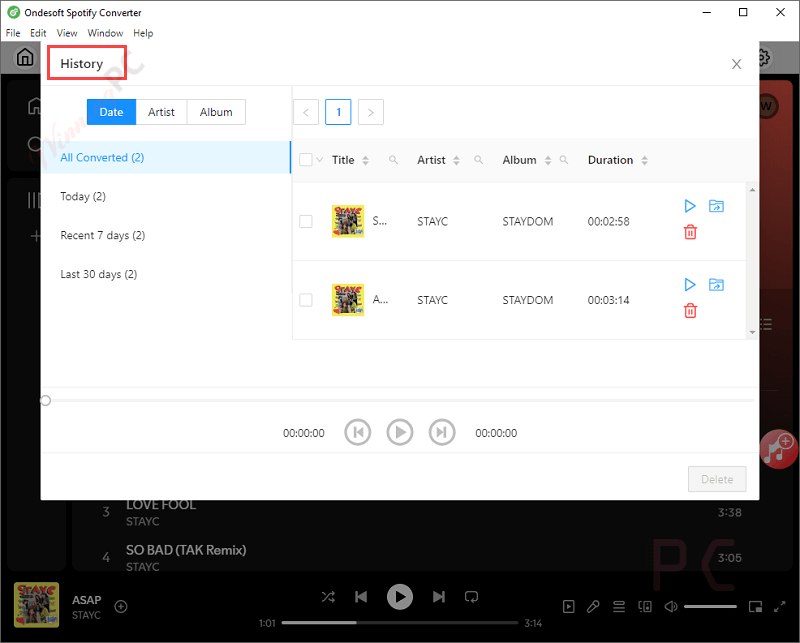Open the File menu
800x643 pixels.
point(13,33)
